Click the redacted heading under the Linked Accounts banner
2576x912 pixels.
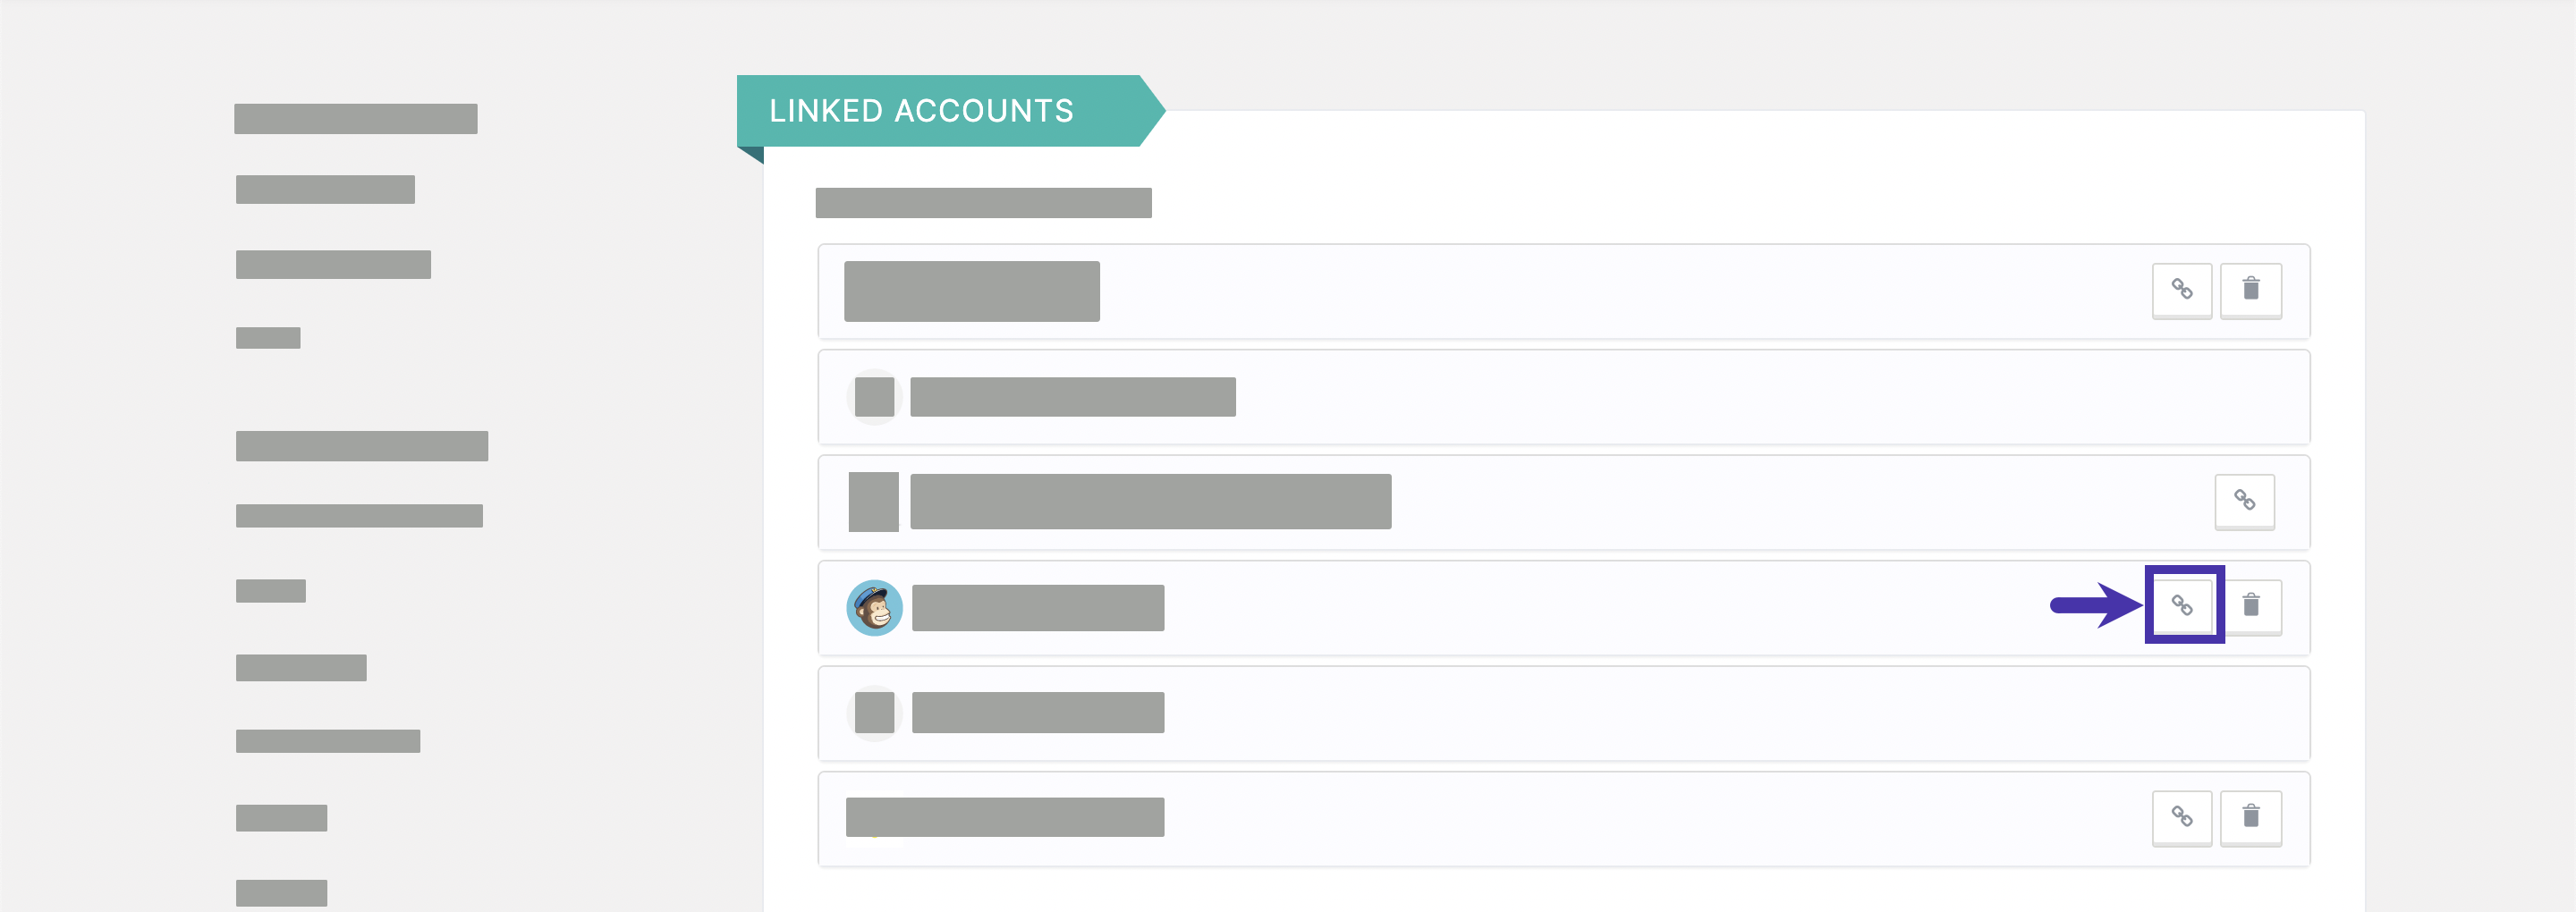pyautogui.click(x=984, y=203)
